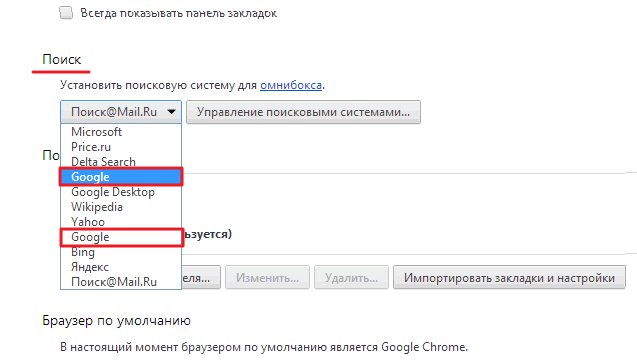
Task: Click 'Импортировать закладки и настройки' button
Action: 509,278
